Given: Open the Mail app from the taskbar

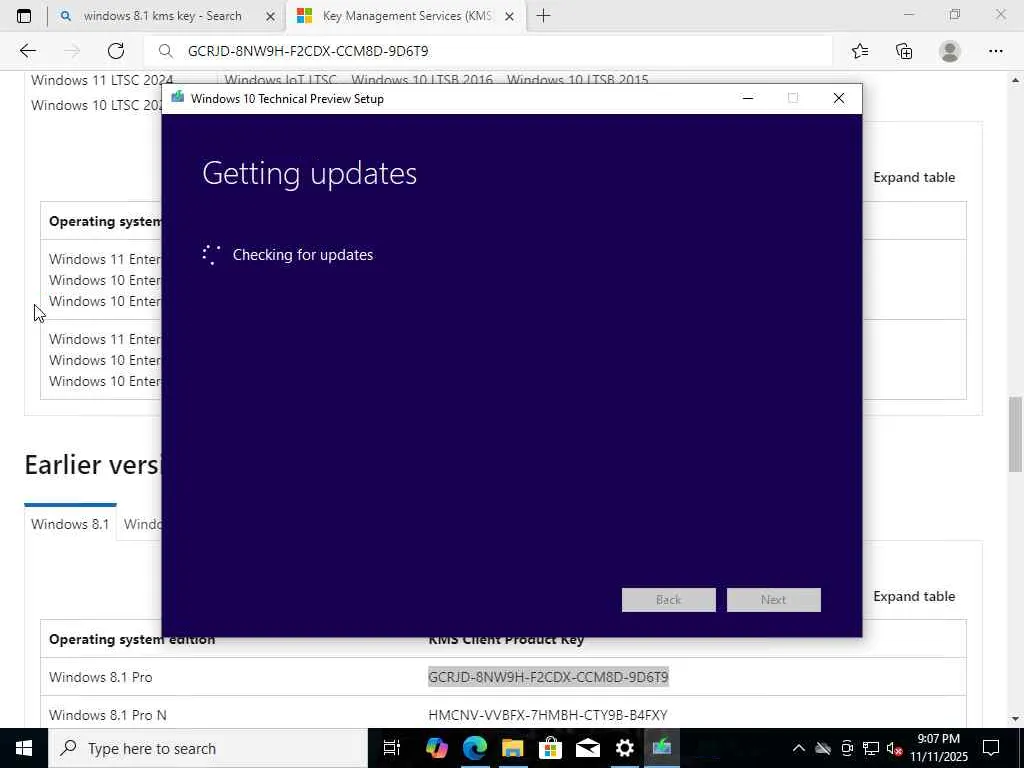Looking at the screenshot, I should (x=588, y=748).
